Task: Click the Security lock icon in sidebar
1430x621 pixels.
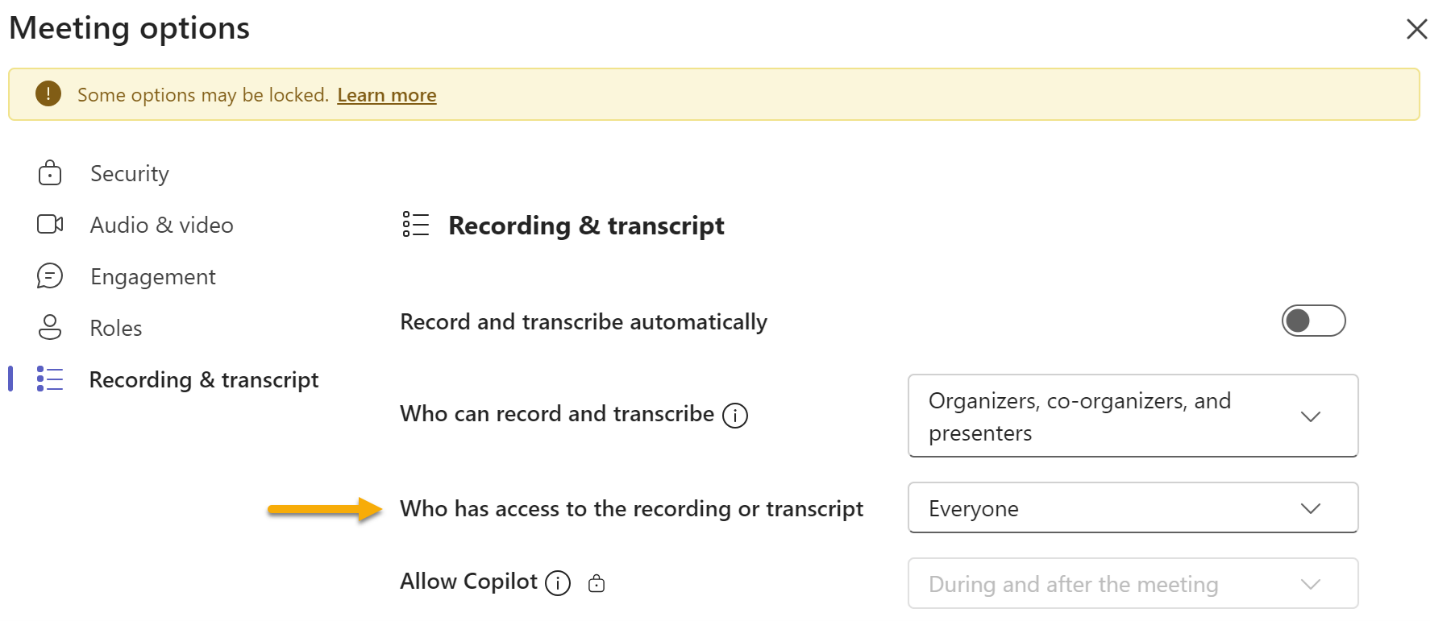Action: (x=49, y=173)
